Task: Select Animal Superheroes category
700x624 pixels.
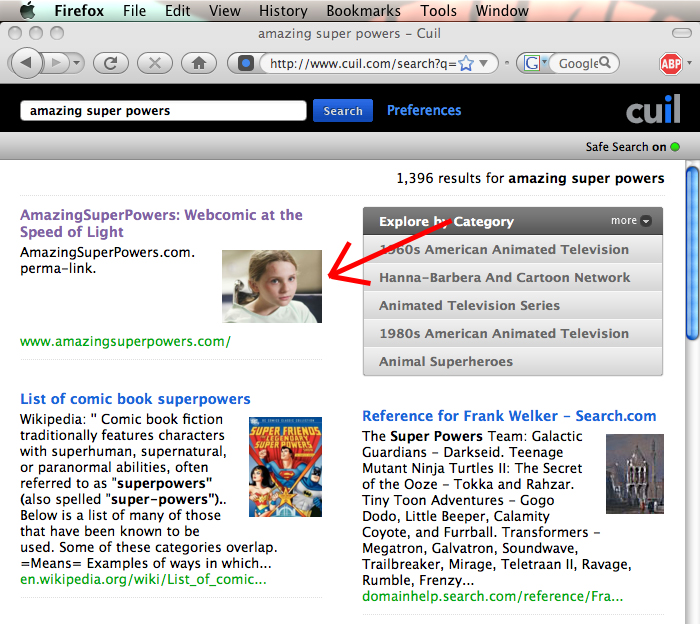Action: (512, 362)
